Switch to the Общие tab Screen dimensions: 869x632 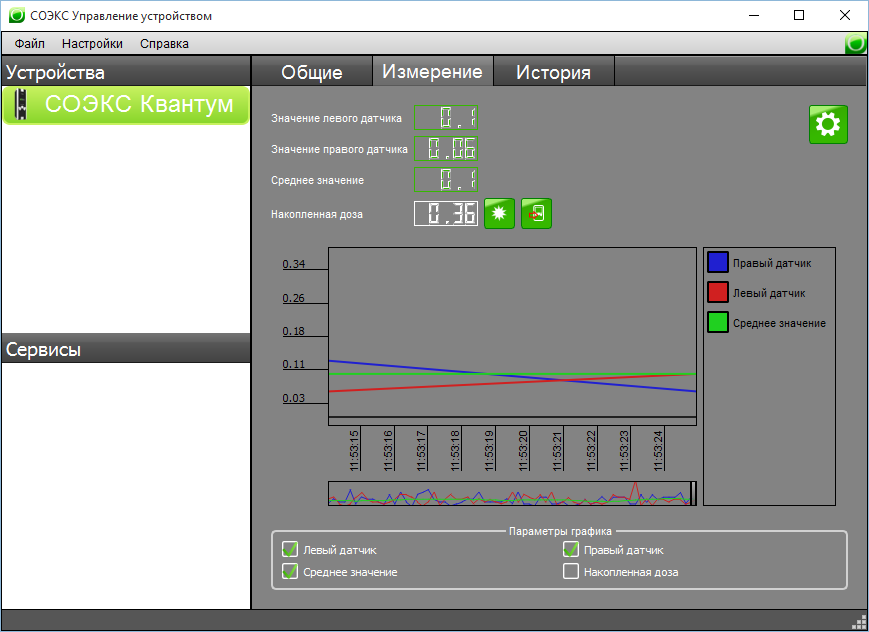click(x=312, y=72)
